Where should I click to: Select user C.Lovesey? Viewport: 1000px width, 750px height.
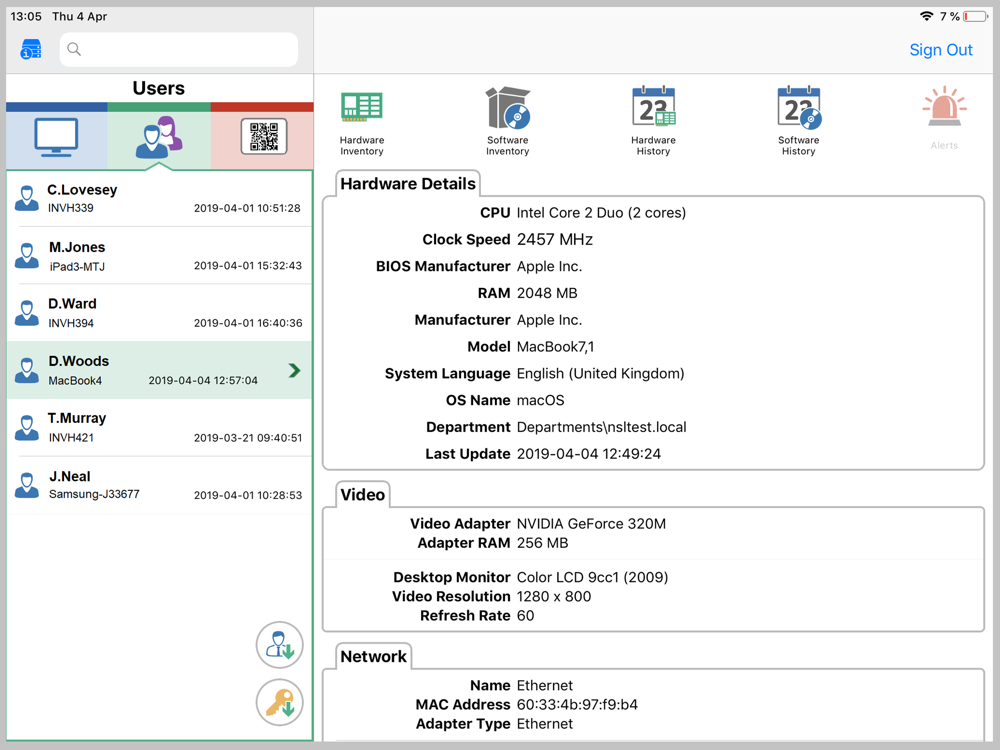[159, 198]
